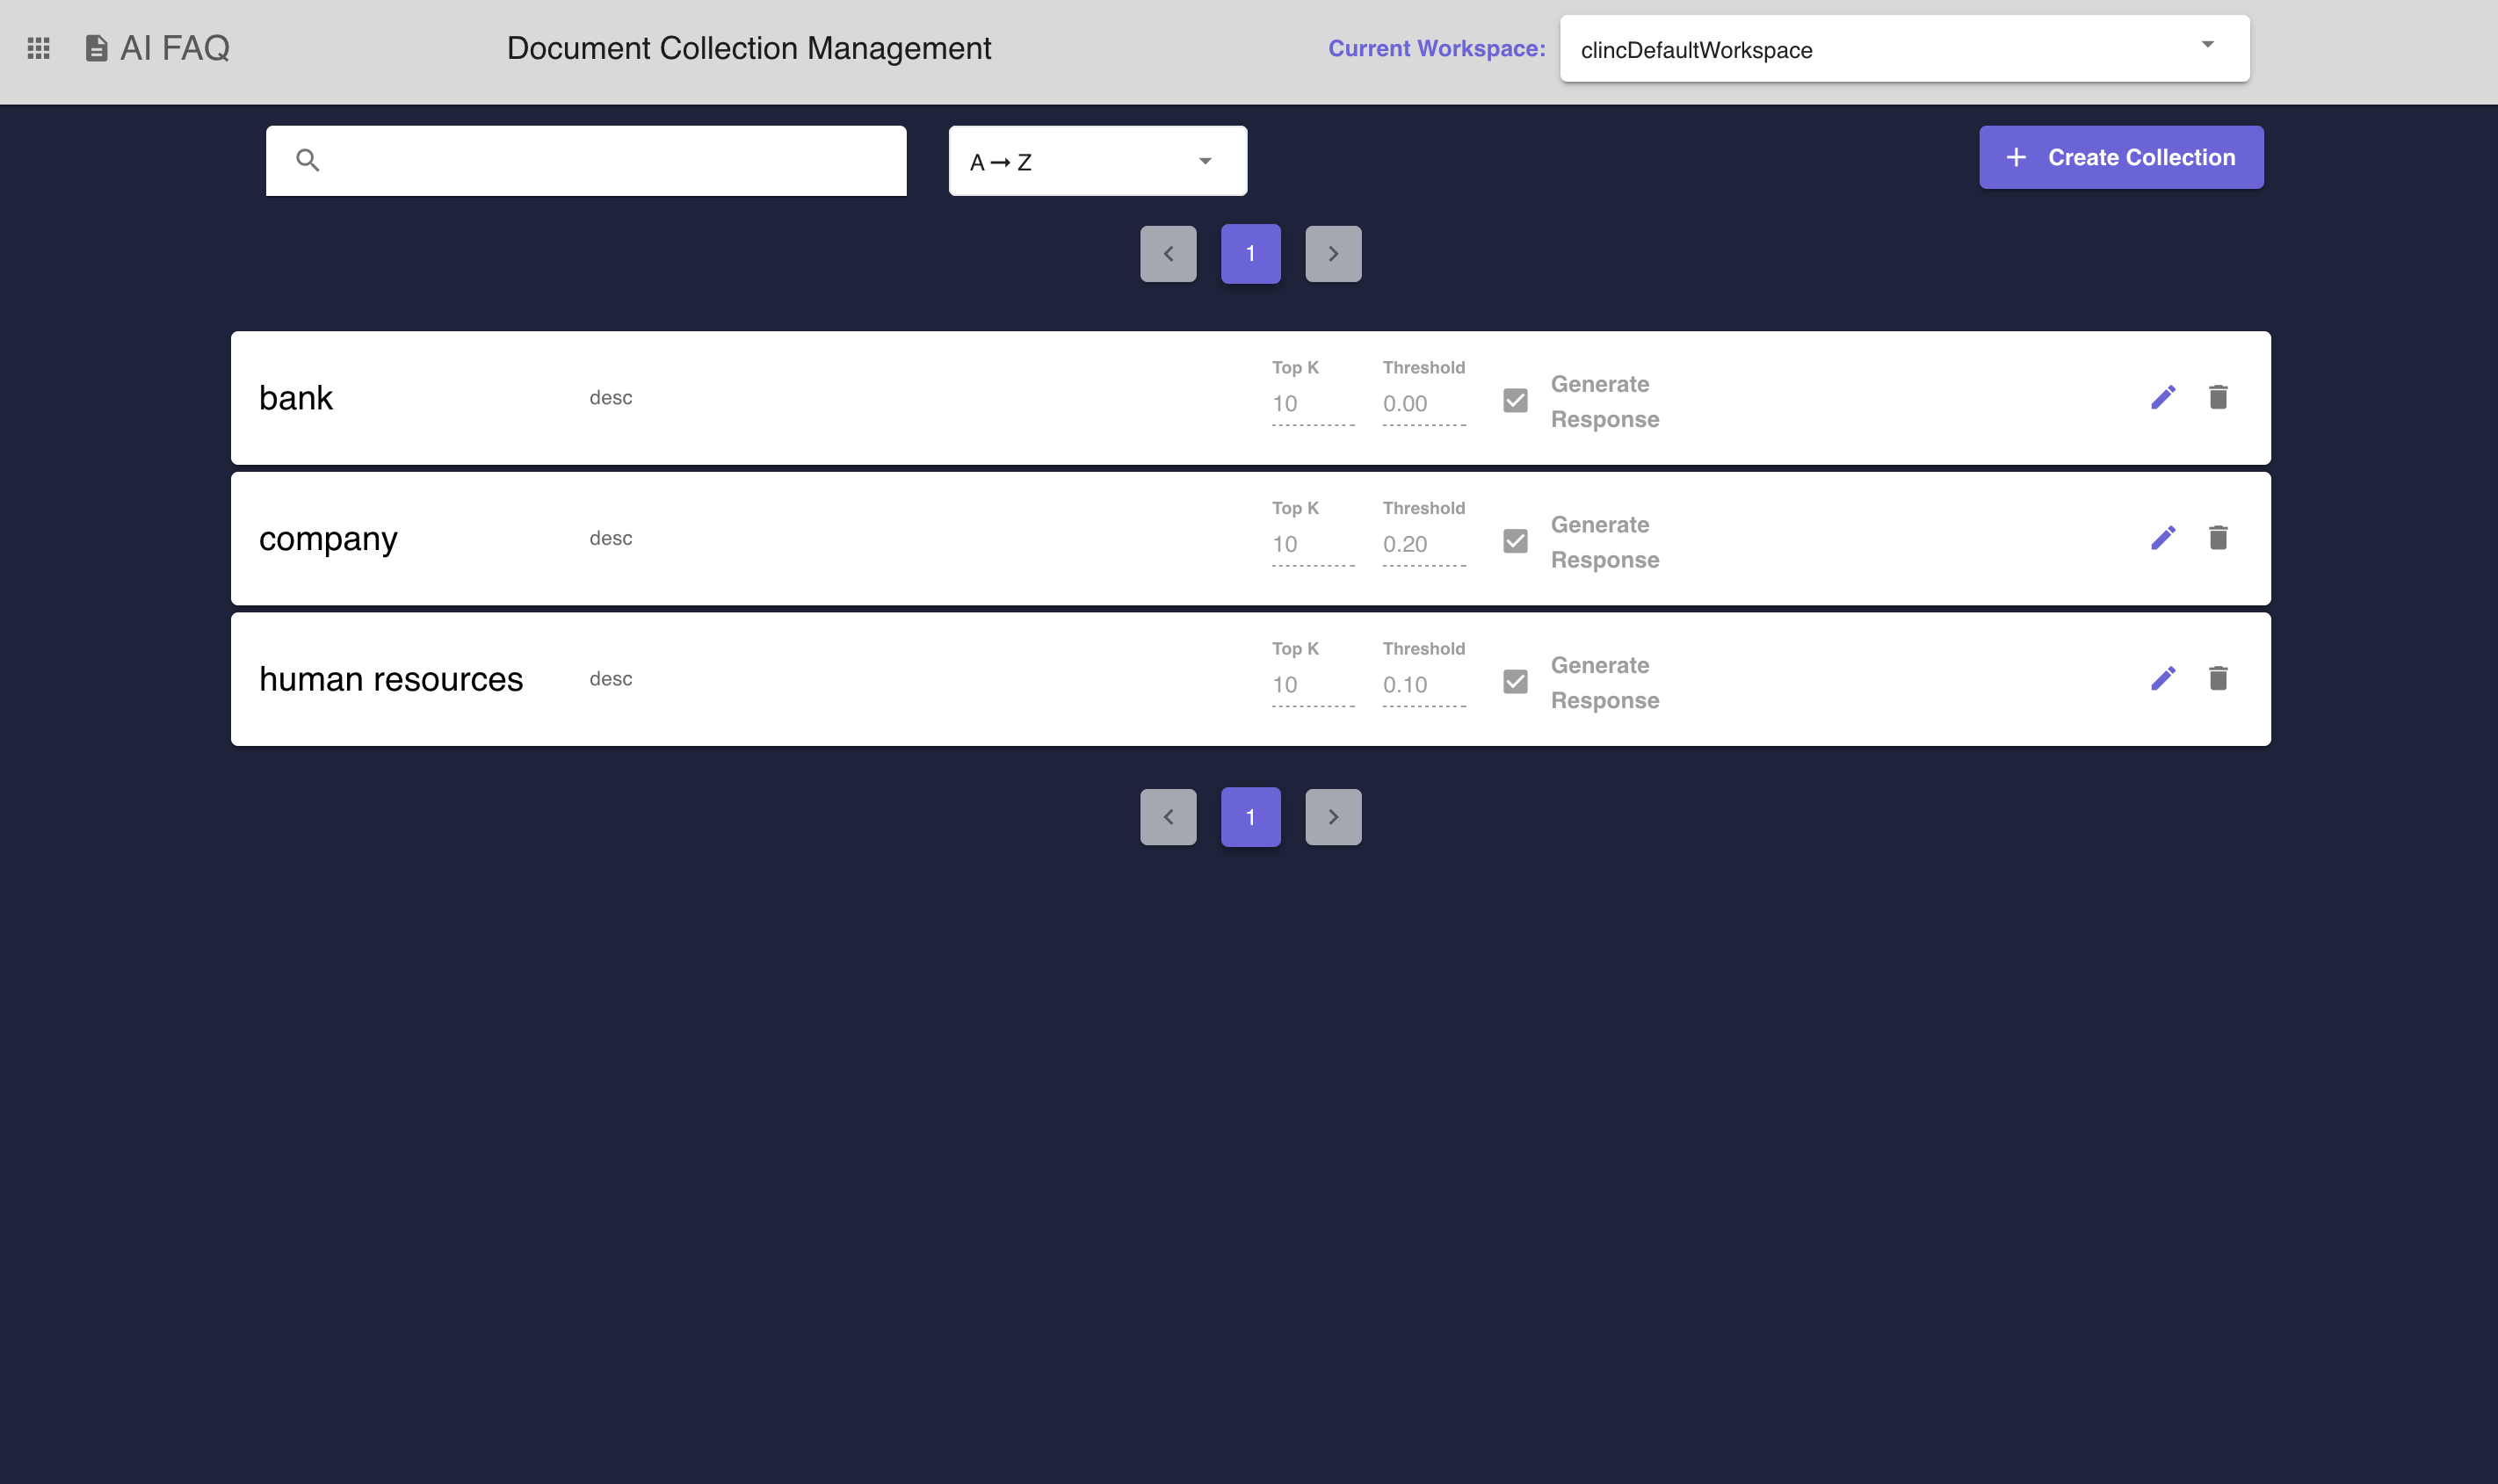The height and width of the screenshot is (1484, 2498).
Task: Toggle Generate Response checkbox for company
Action: pyautogui.click(x=1515, y=541)
